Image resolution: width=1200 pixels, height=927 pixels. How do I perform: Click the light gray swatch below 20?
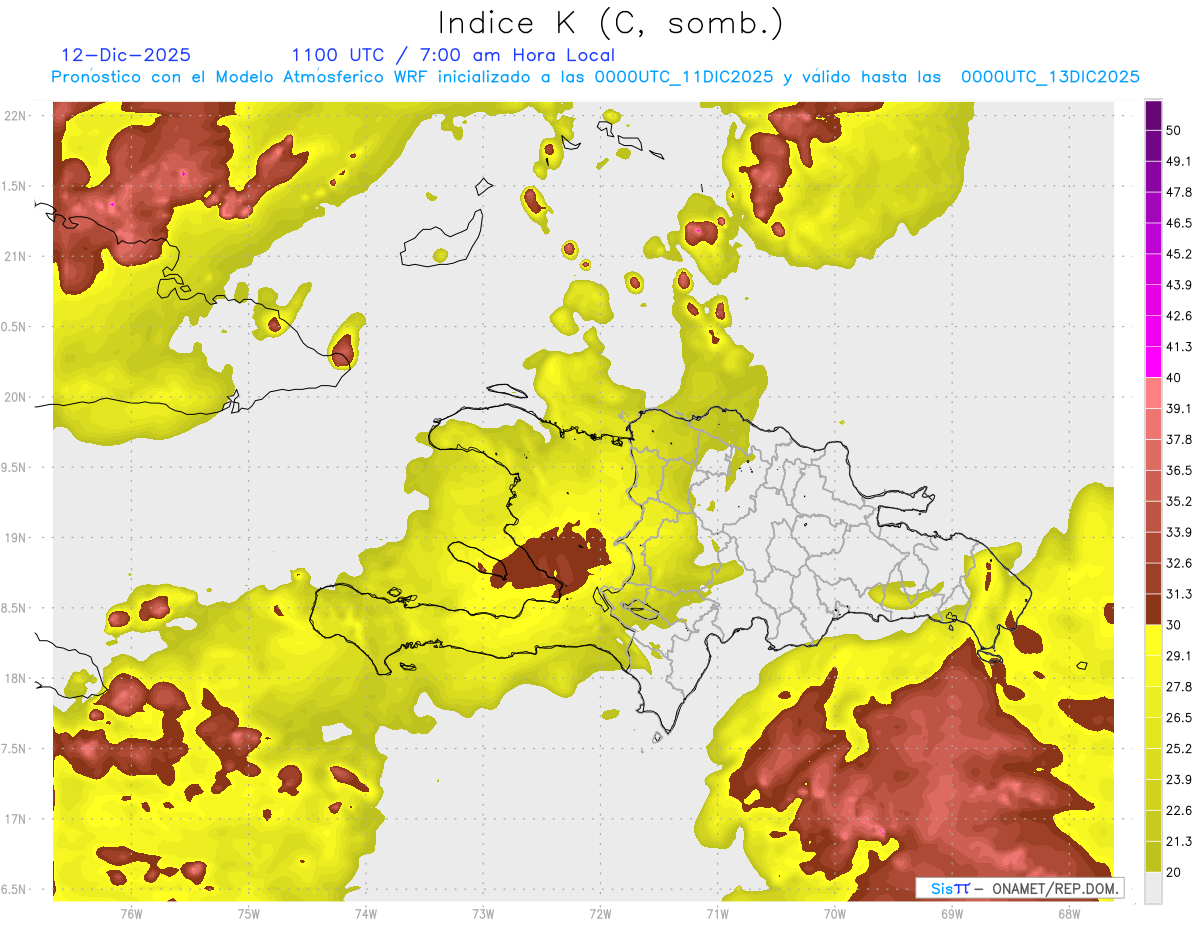(1153, 887)
